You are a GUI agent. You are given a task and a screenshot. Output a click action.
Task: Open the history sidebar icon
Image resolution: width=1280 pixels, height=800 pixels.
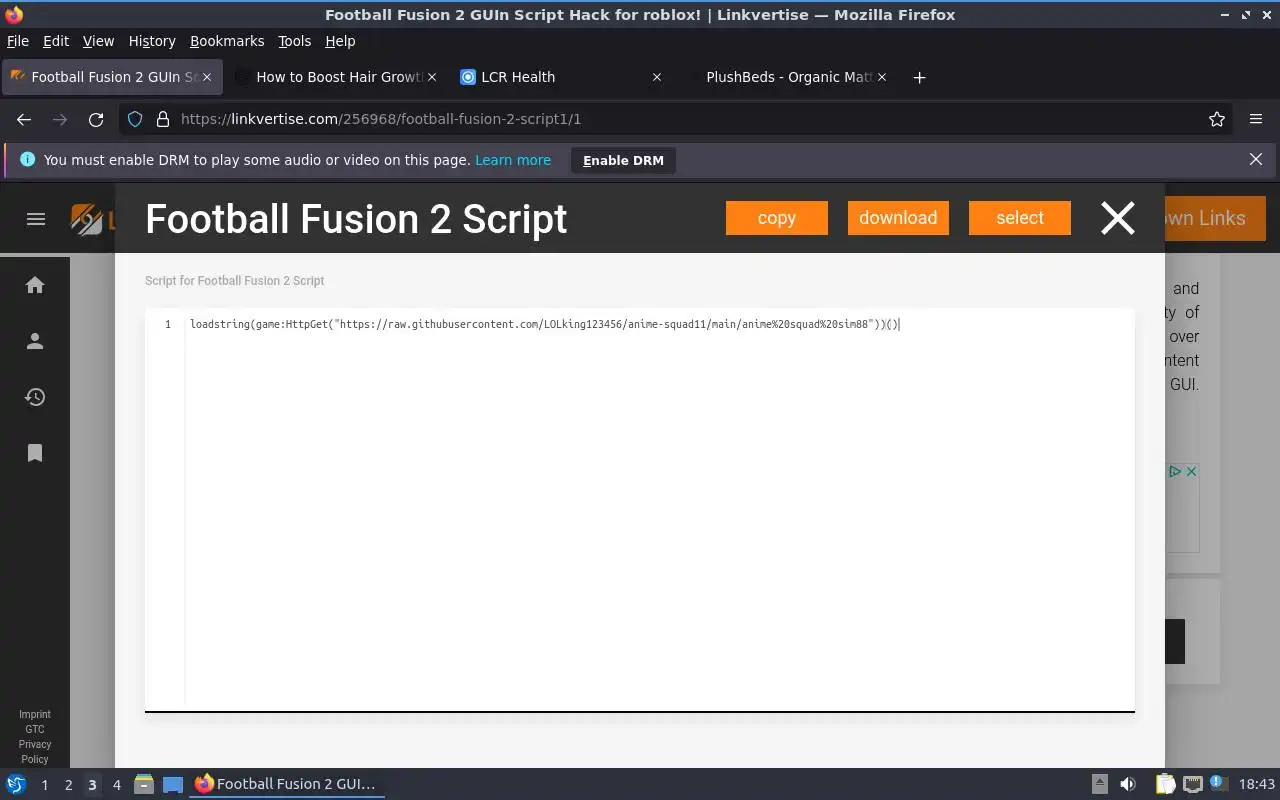pos(35,398)
